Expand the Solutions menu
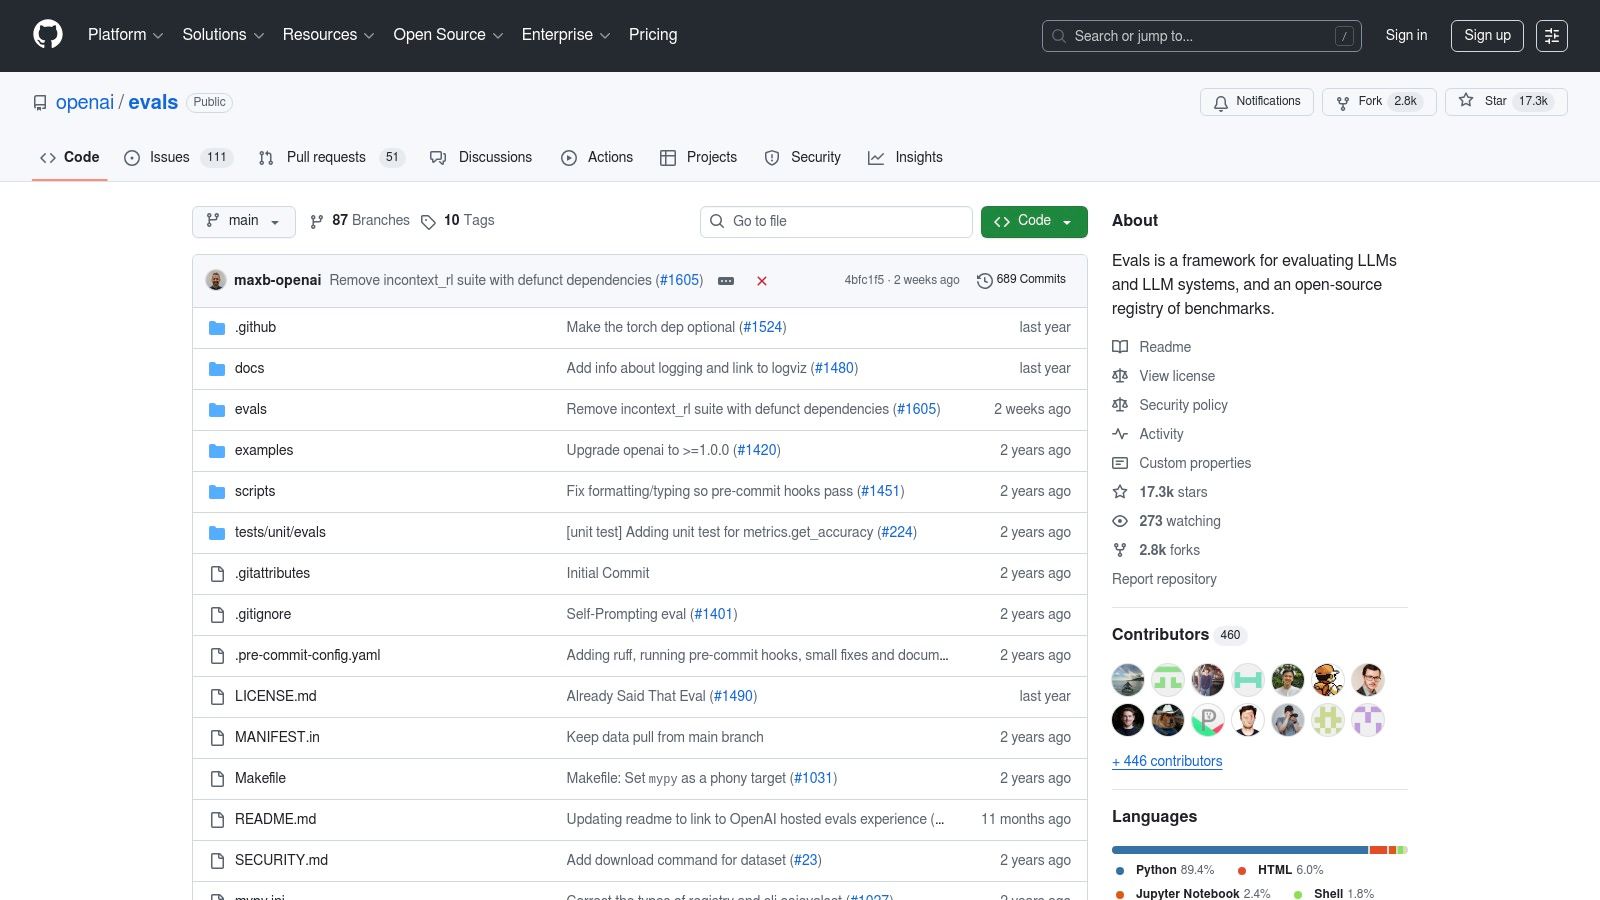This screenshot has width=1600, height=900. pyautogui.click(x=223, y=35)
